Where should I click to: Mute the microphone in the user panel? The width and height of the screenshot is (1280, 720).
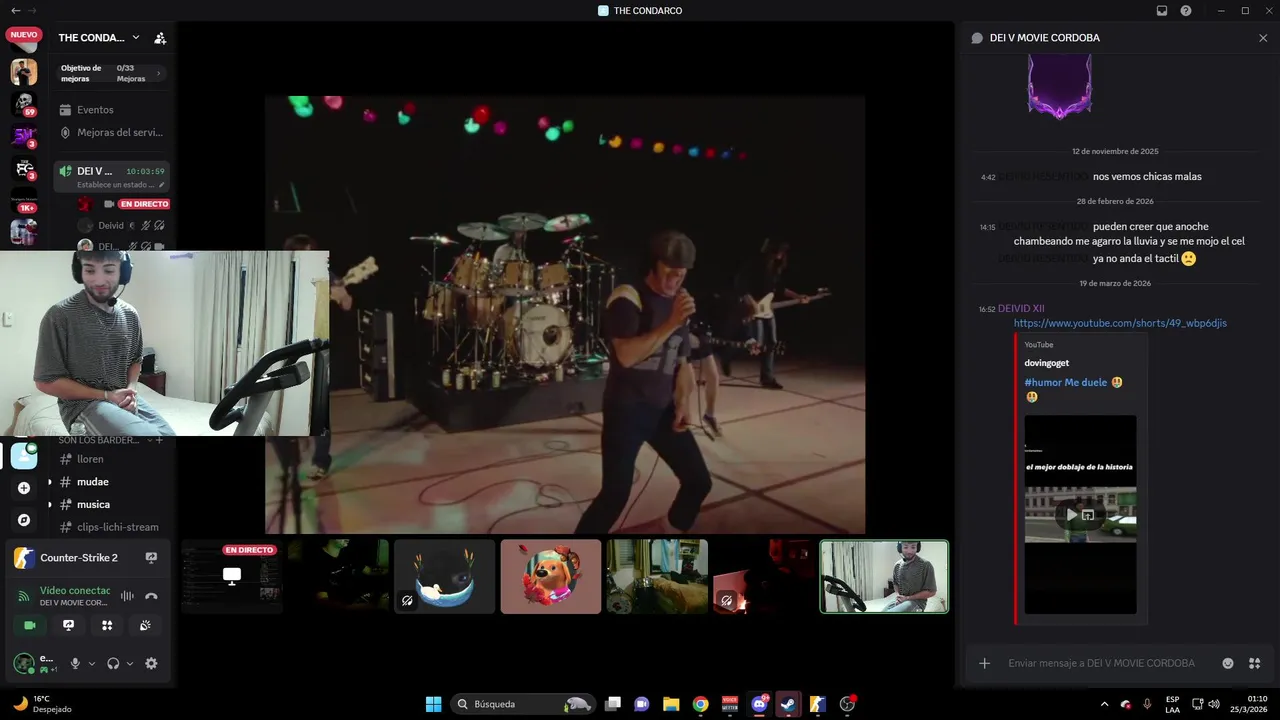tap(75, 663)
